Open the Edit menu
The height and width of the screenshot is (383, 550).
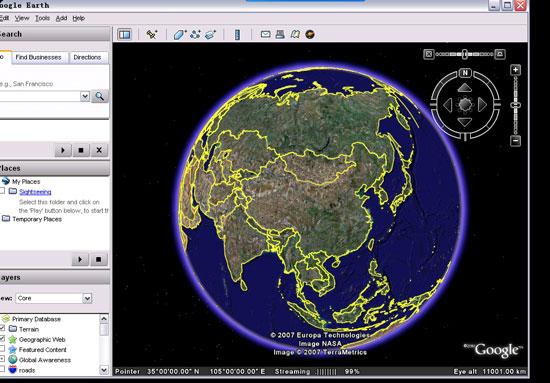5,18
